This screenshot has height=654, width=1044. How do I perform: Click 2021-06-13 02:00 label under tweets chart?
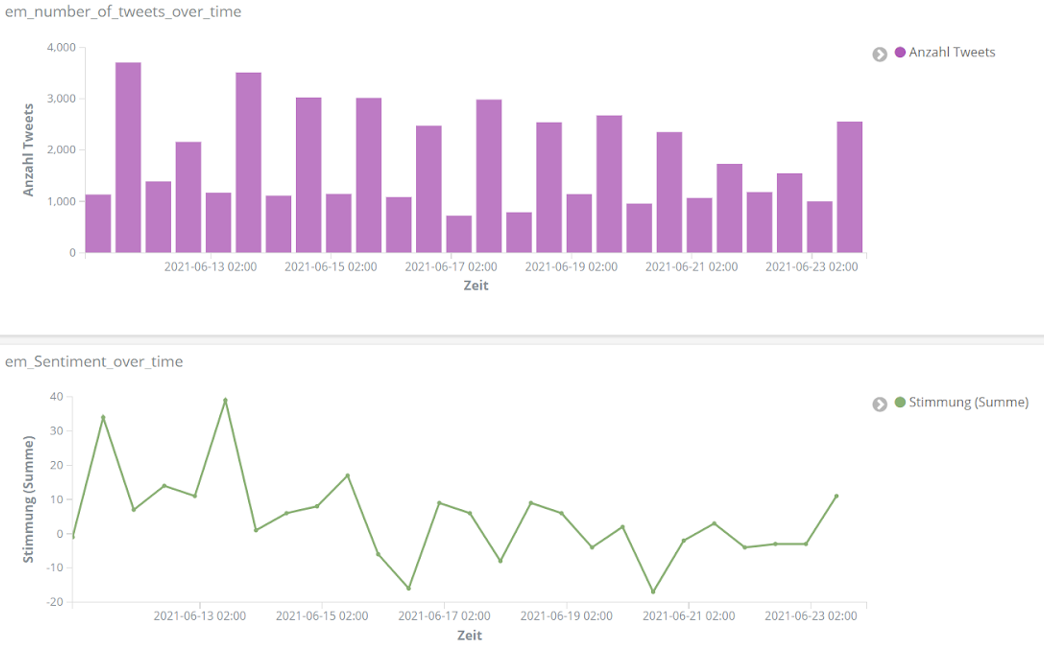210,267
